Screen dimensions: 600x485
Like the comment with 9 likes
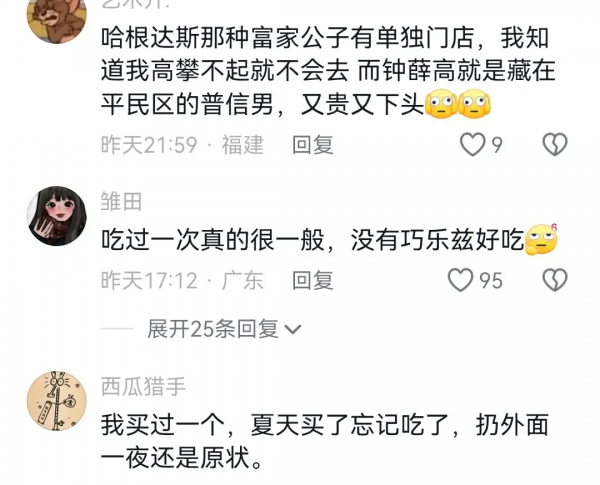tap(472, 144)
